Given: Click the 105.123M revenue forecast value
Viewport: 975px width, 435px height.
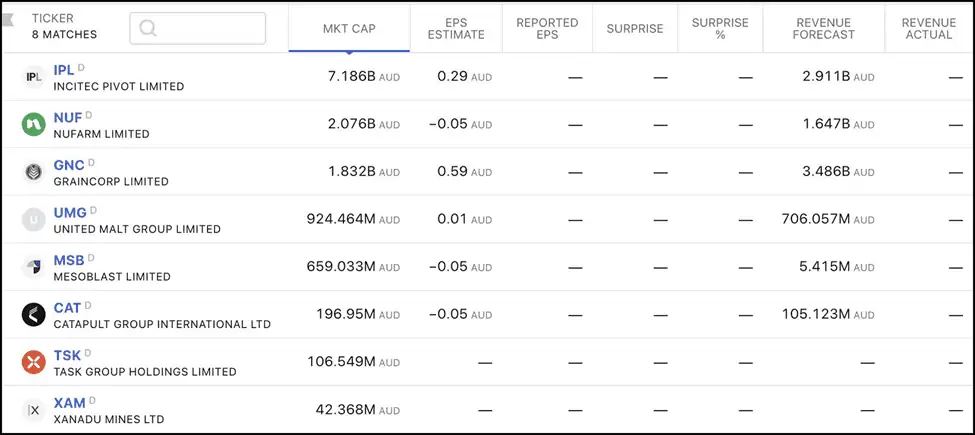Looking at the screenshot, I should tap(816, 314).
